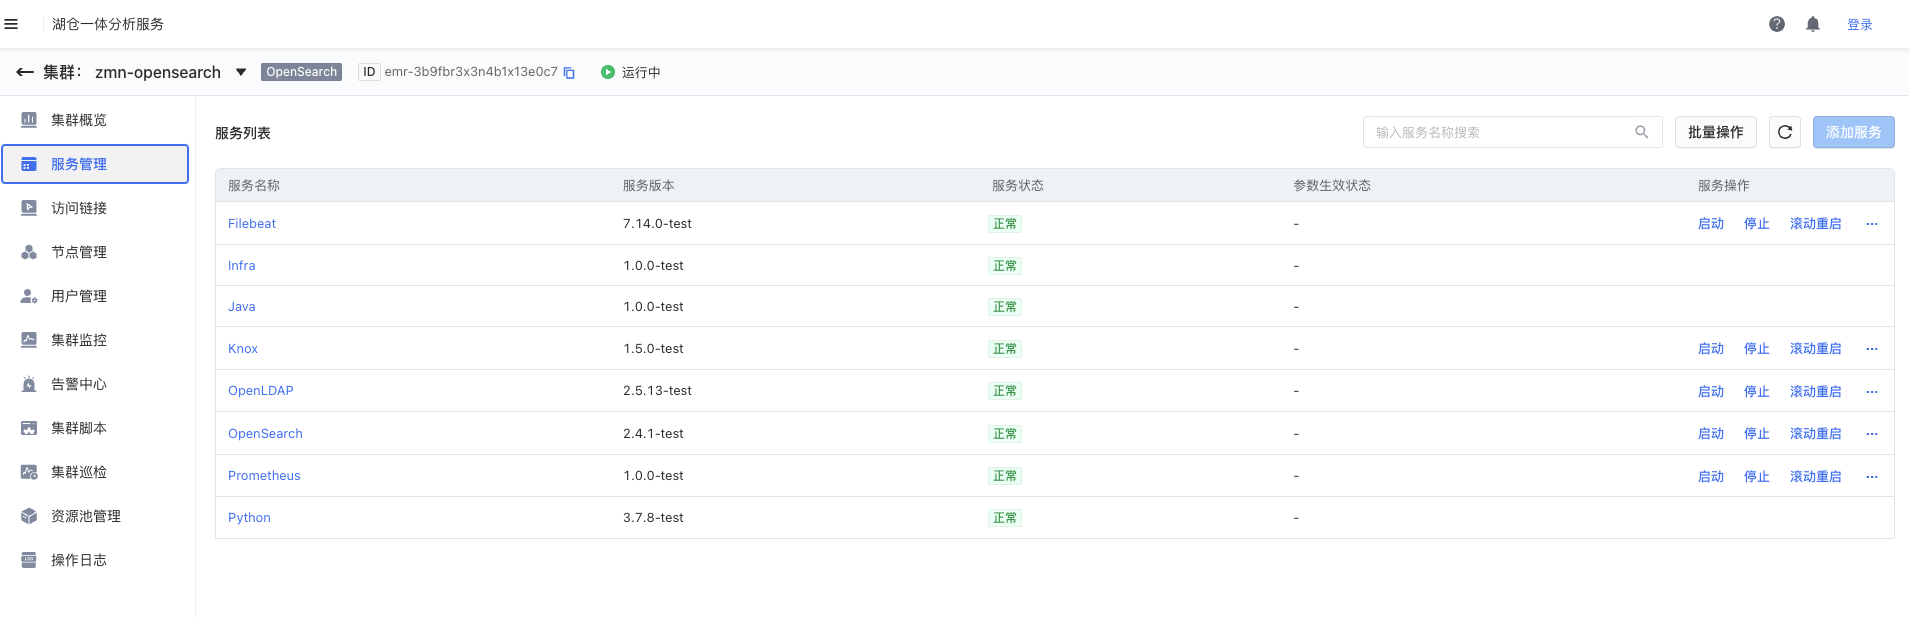Expand more options for Prometheus service

coord(1871,477)
